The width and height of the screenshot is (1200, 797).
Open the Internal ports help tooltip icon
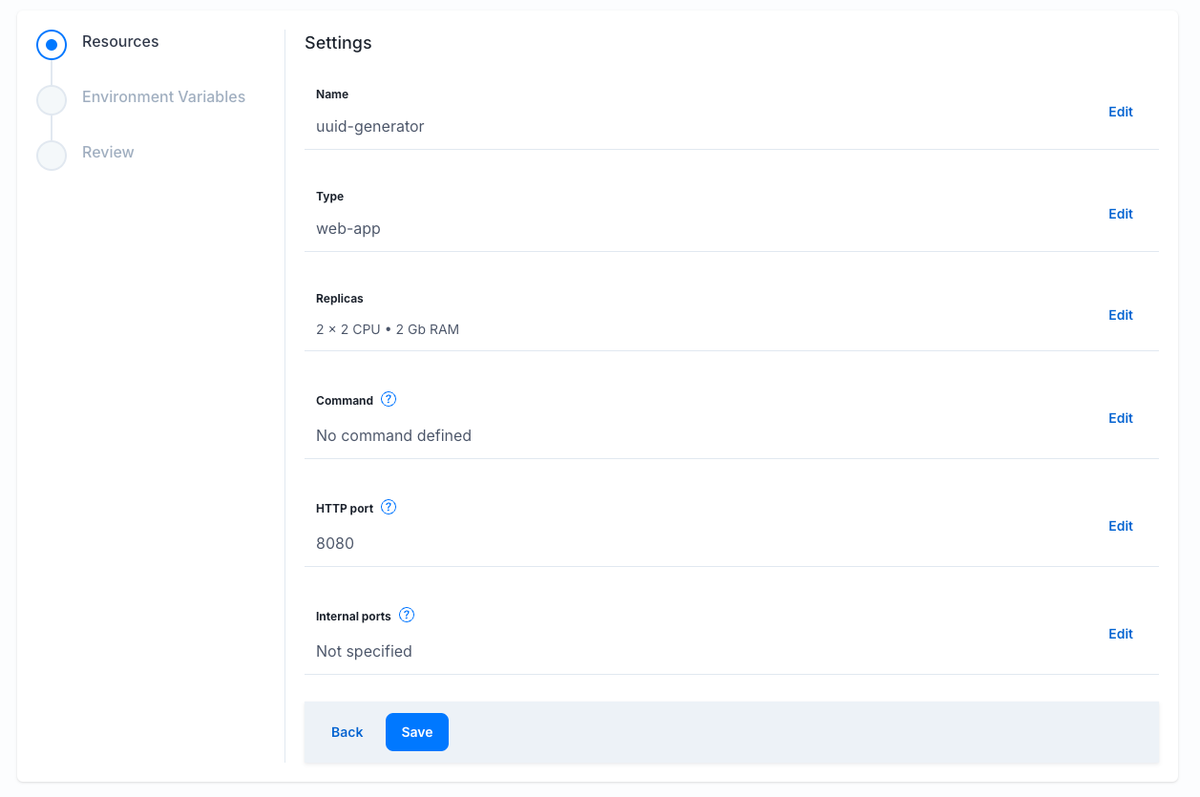(x=406, y=615)
